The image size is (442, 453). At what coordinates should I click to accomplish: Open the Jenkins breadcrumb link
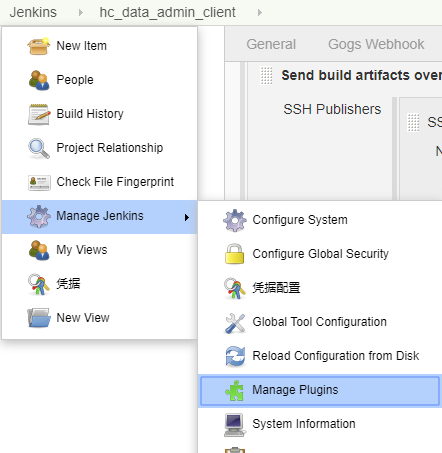pos(33,12)
